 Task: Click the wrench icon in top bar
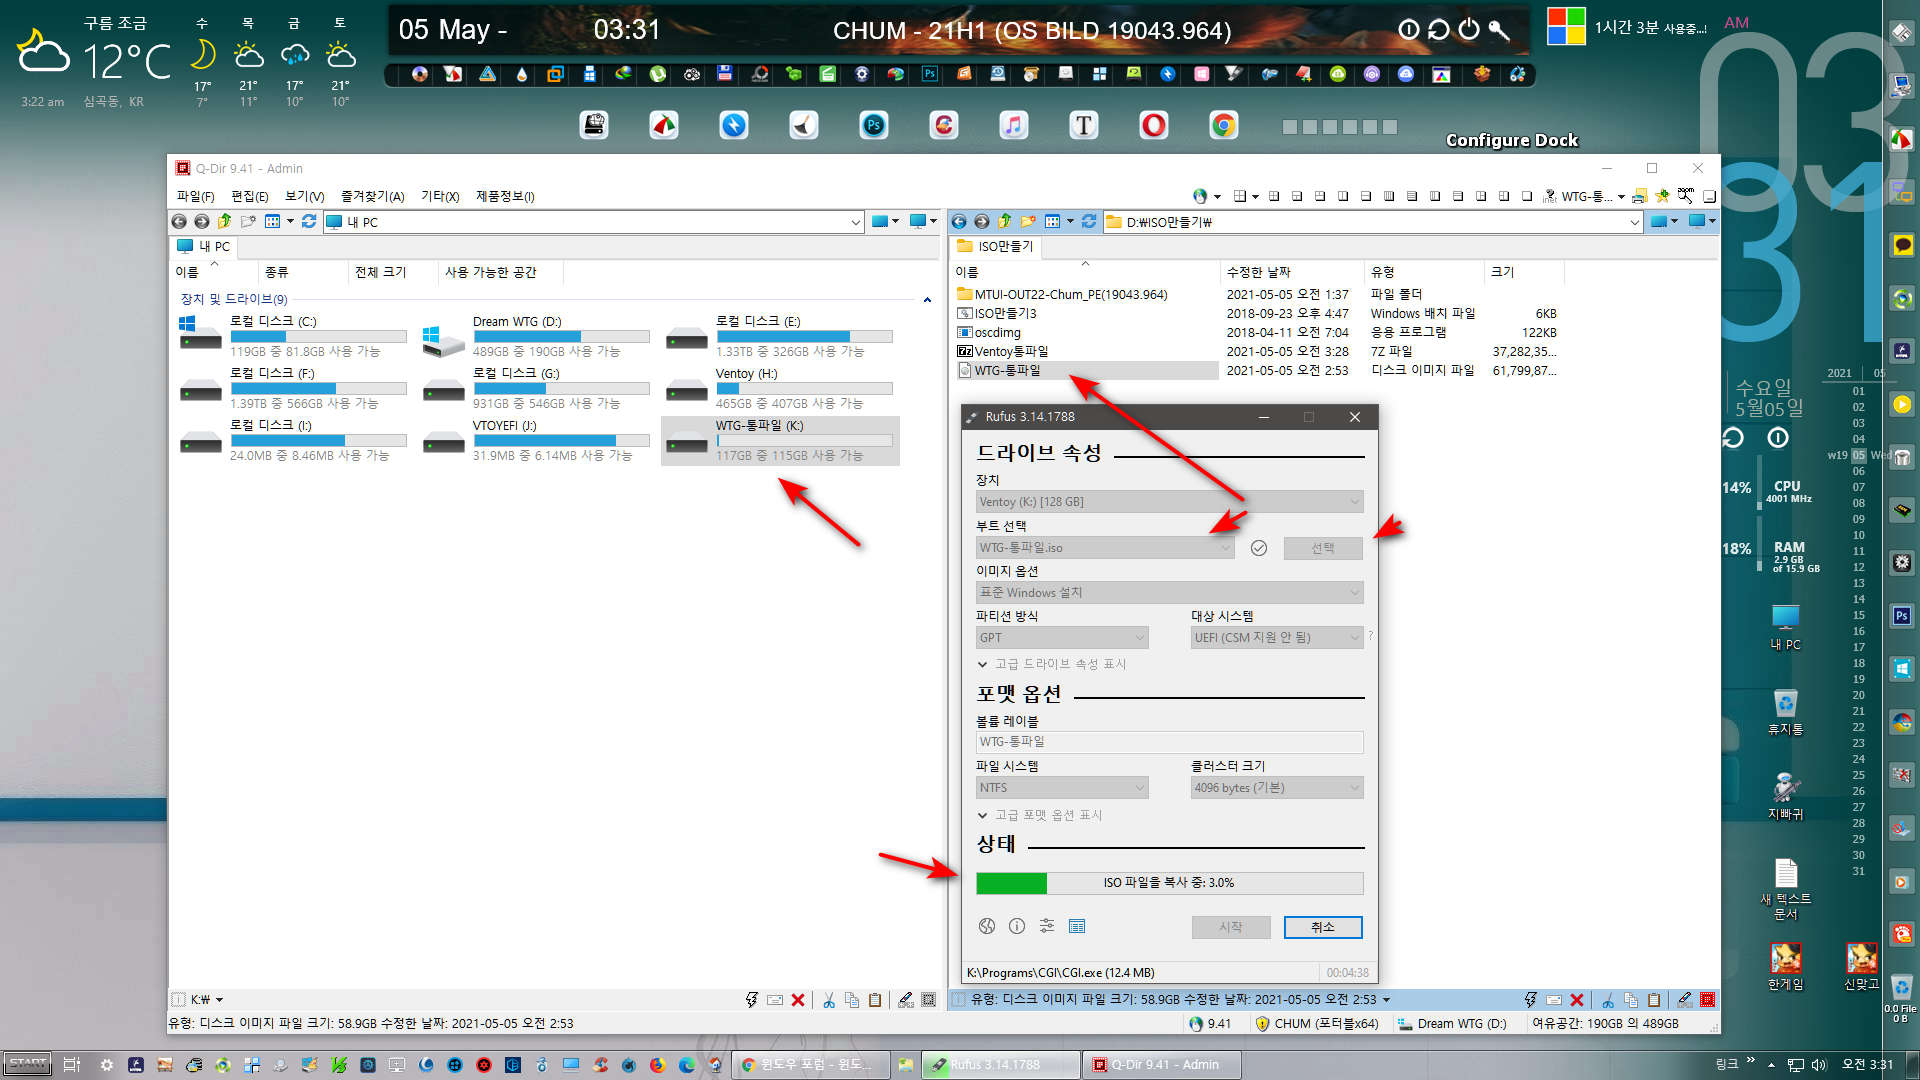1498,29
